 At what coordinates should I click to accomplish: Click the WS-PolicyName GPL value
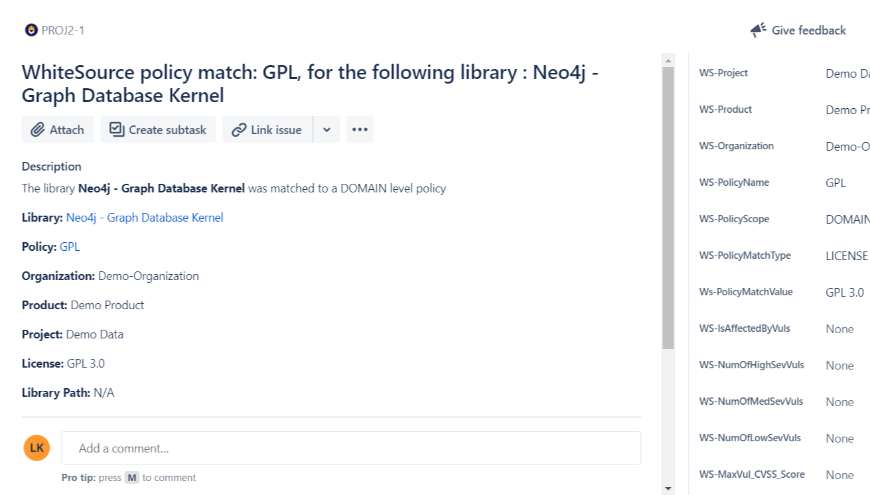835,183
